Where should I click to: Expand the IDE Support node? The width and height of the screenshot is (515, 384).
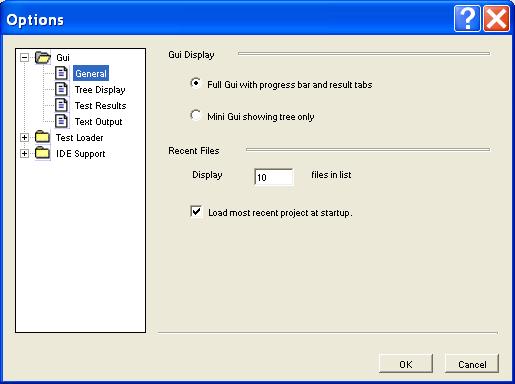(24, 153)
